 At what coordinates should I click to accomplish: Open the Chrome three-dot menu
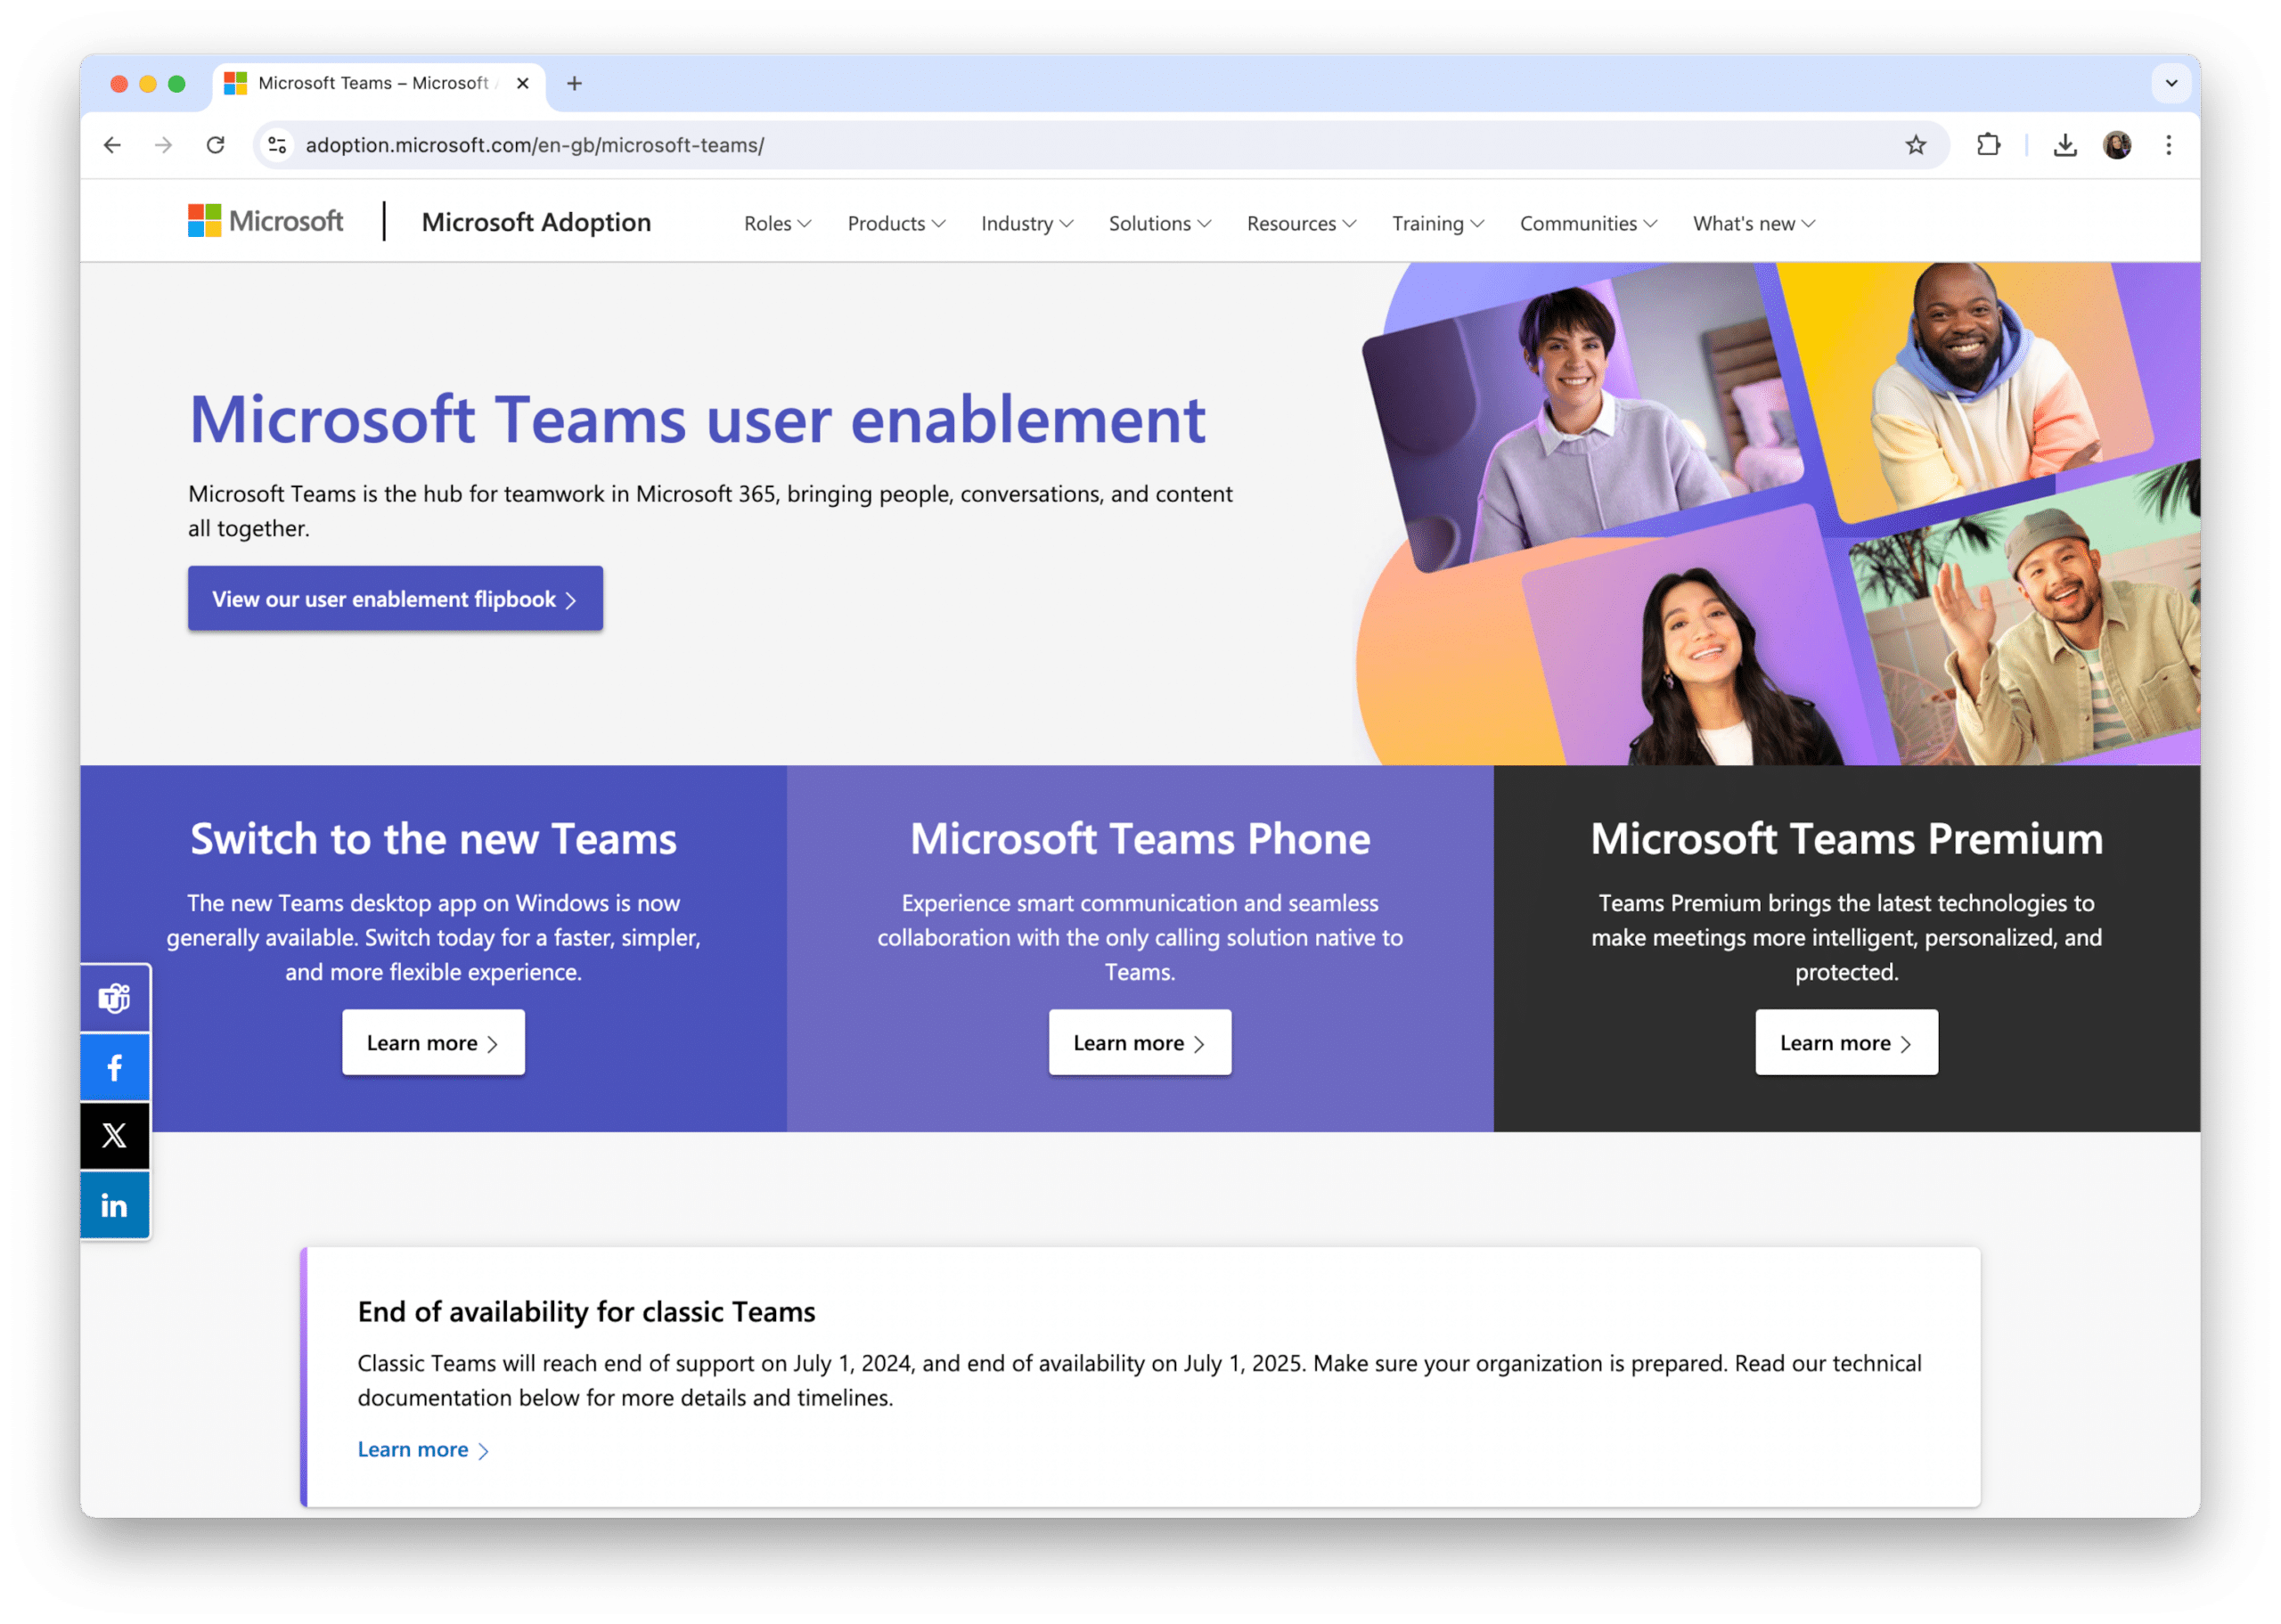[x=2168, y=145]
